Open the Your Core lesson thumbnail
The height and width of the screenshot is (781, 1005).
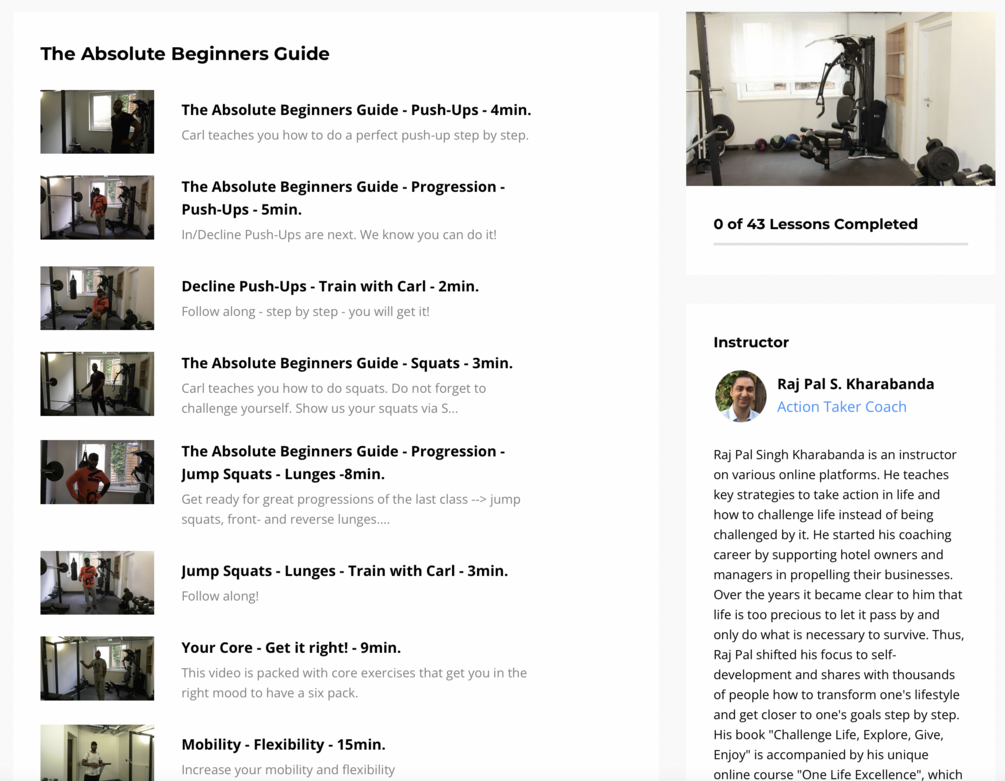(x=97, y=668)
